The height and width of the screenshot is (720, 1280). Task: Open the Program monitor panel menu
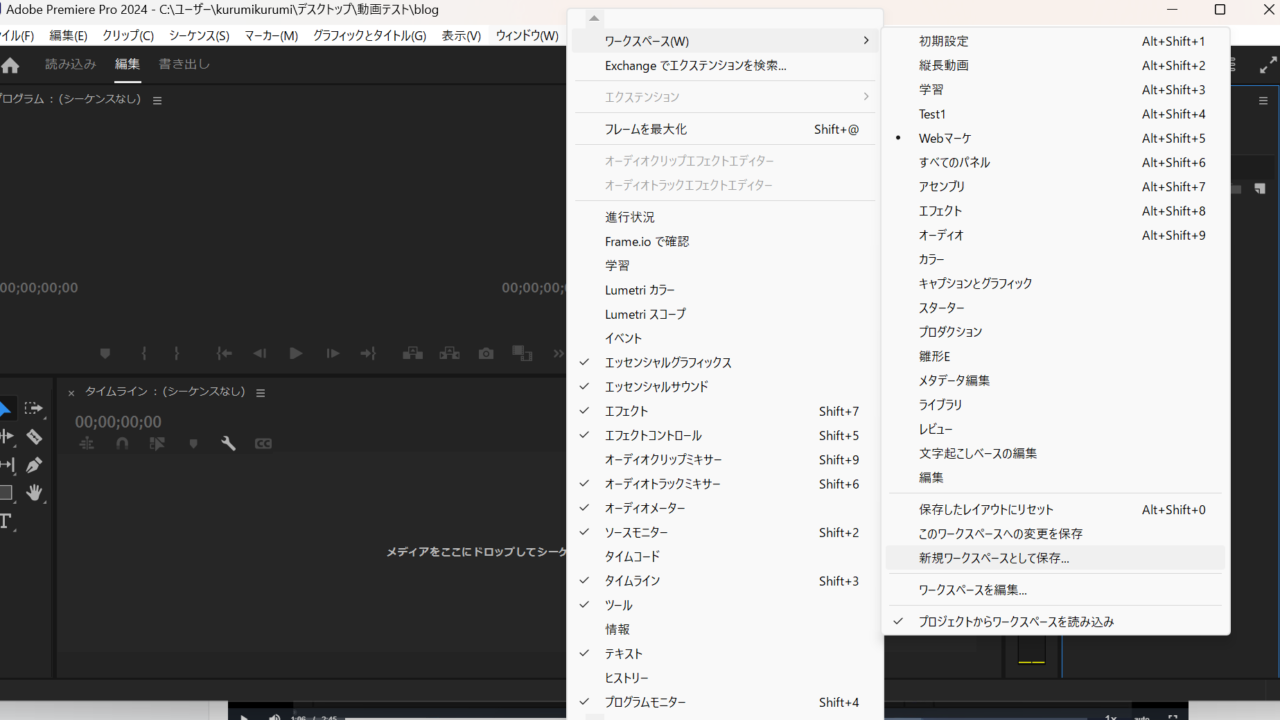tap(157, 100)
